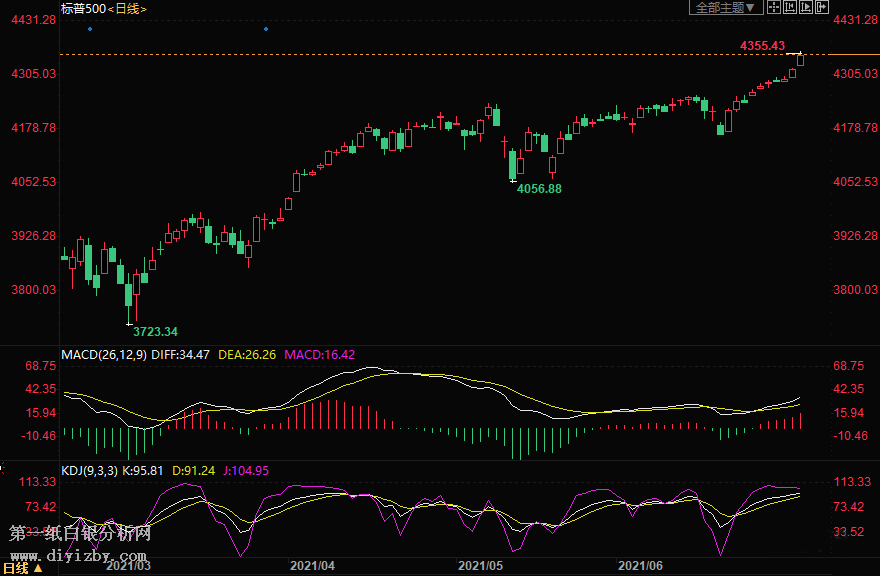Click the crosshair cursor icon in top toolbar
The image size is (880, 576).
tap(774, 8)
